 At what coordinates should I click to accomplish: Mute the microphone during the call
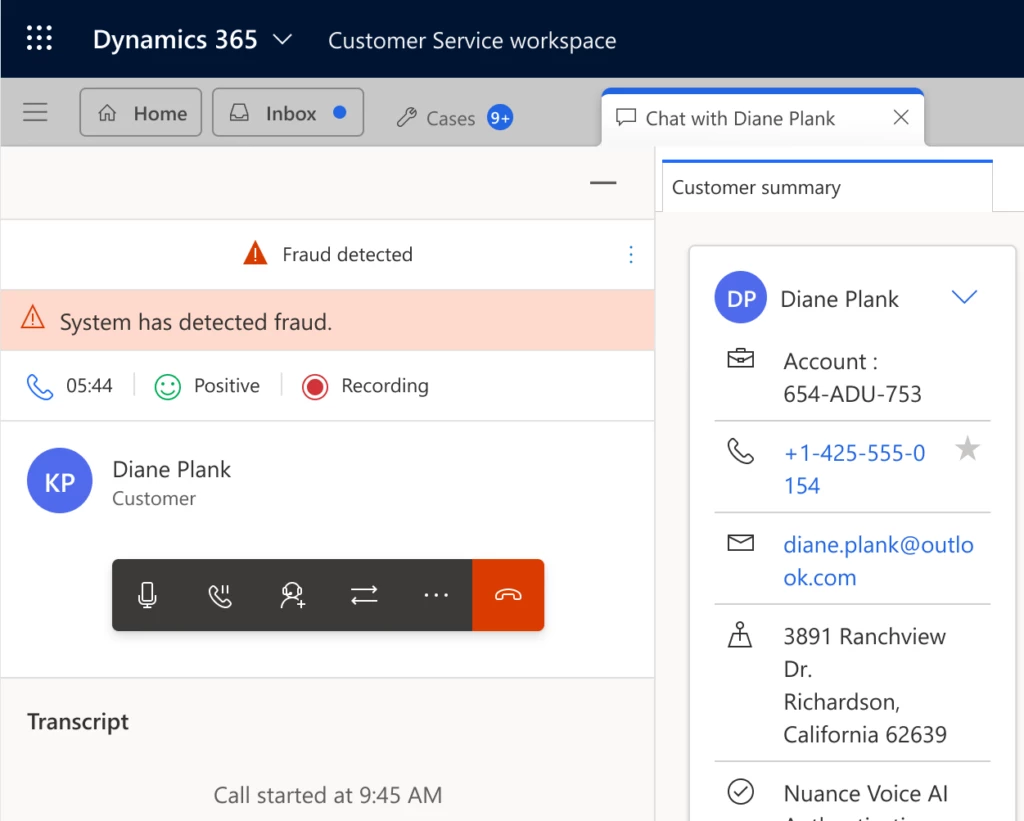pos(147,595)
